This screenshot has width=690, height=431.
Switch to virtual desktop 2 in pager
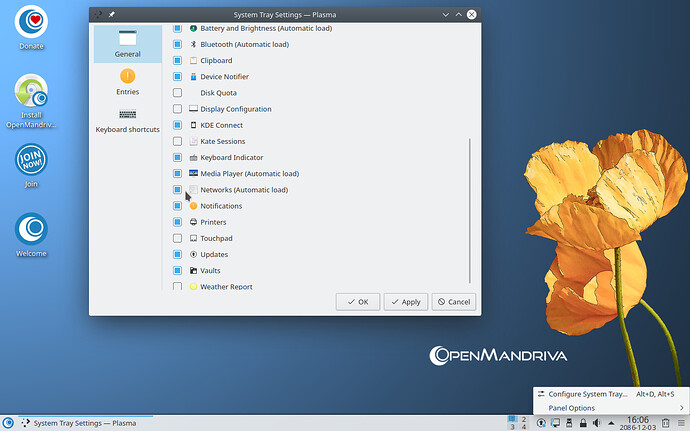click(x=524, y=420)
